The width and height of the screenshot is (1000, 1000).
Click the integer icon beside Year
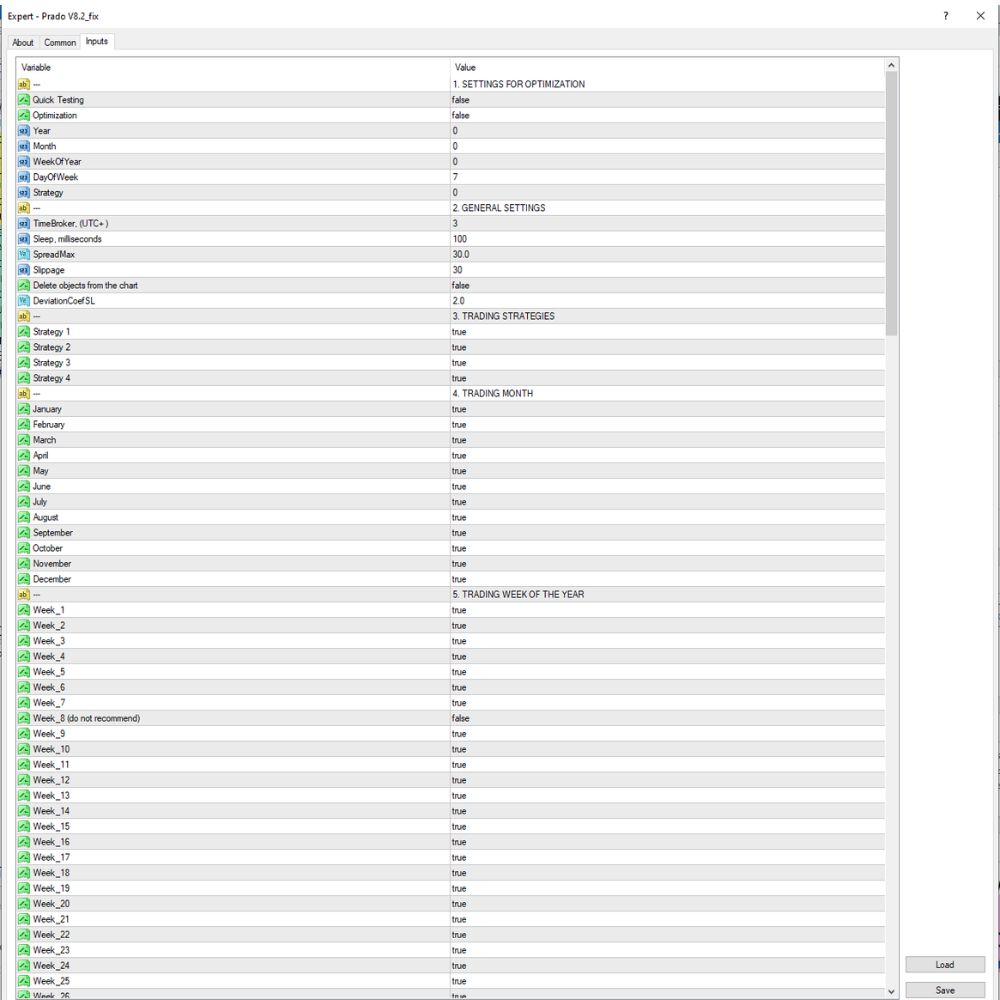click(24, 131)
